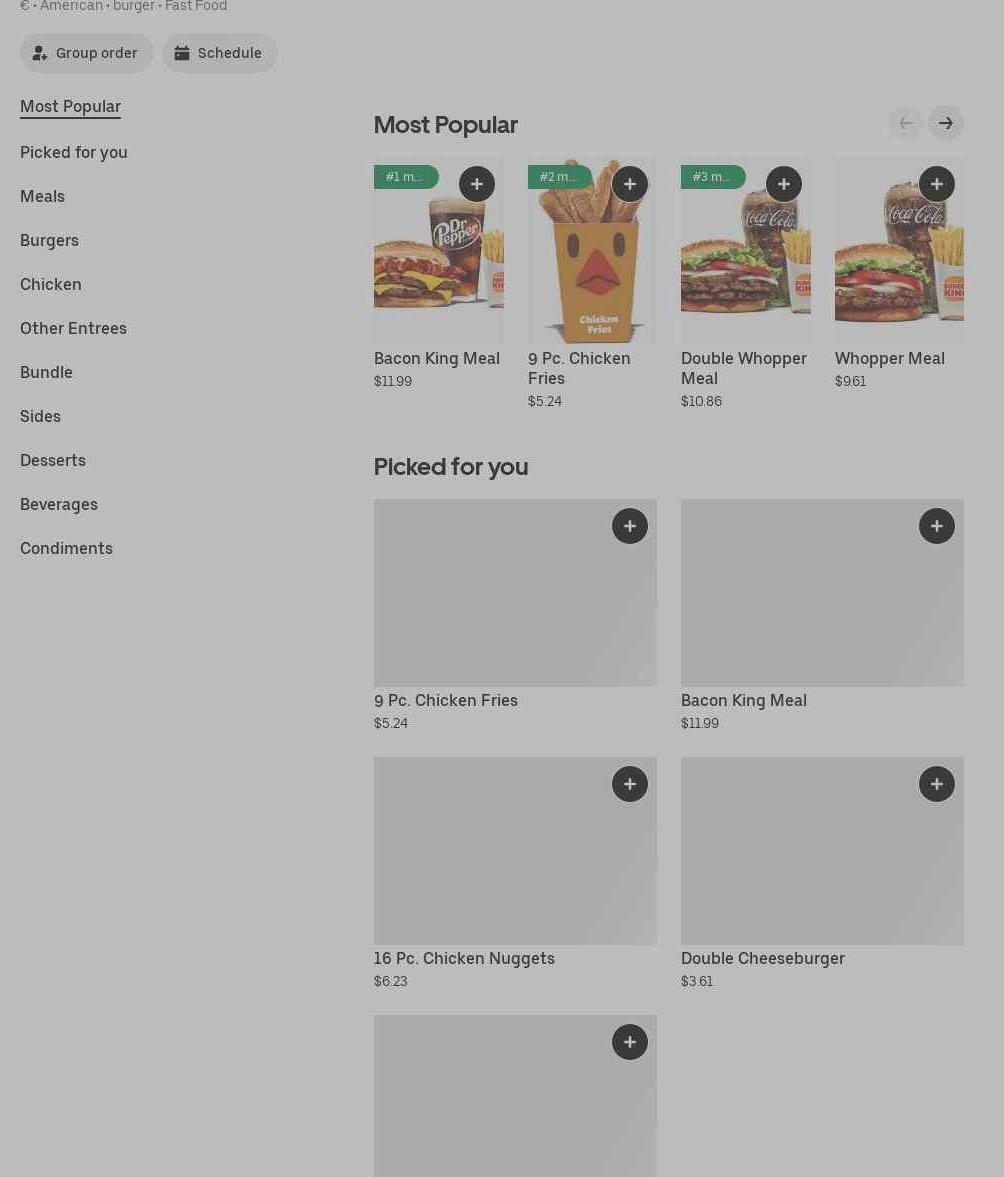1004x1177 pixels.
Task: Add Whopper Meal to cart
Action: pos(937,184)
